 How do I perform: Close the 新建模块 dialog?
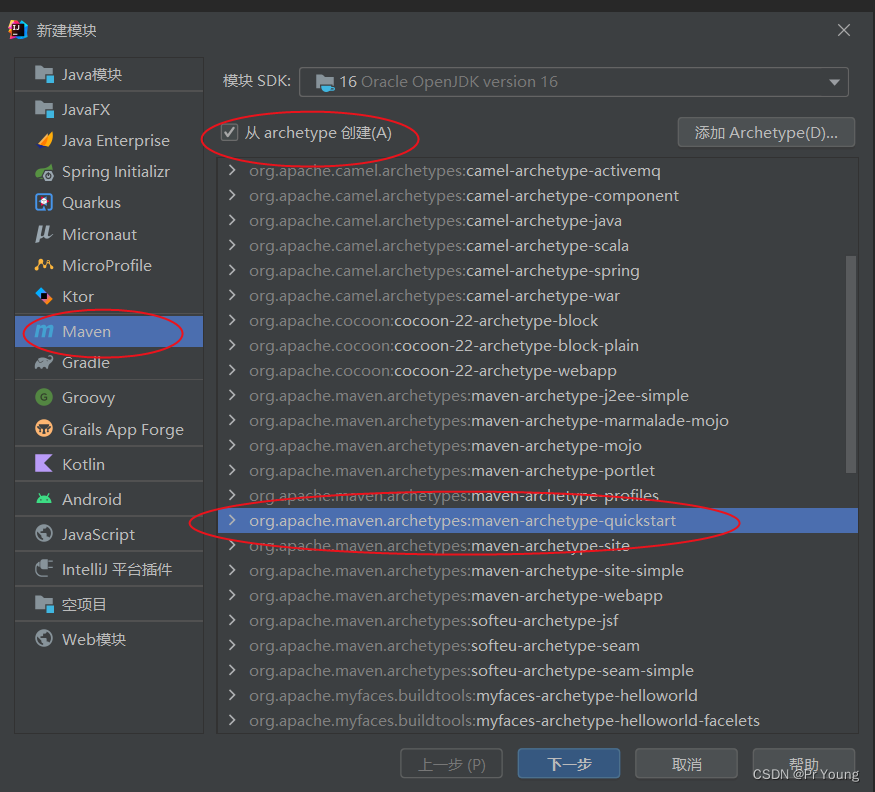point(844,30)
